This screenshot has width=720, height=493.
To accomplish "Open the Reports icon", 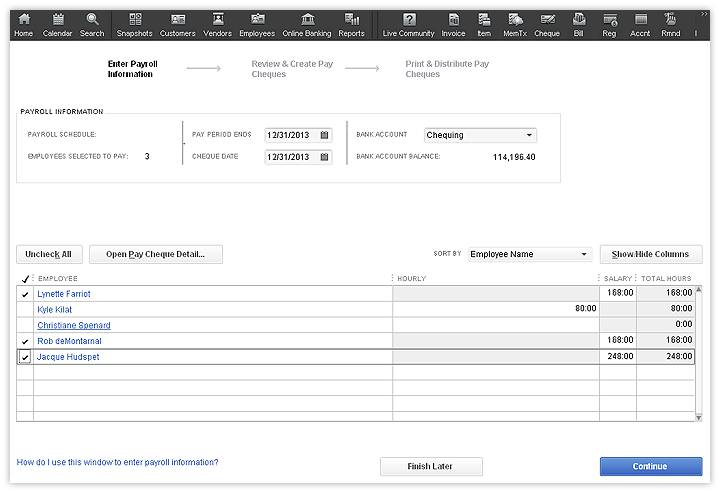I will (x=351, y=25).
